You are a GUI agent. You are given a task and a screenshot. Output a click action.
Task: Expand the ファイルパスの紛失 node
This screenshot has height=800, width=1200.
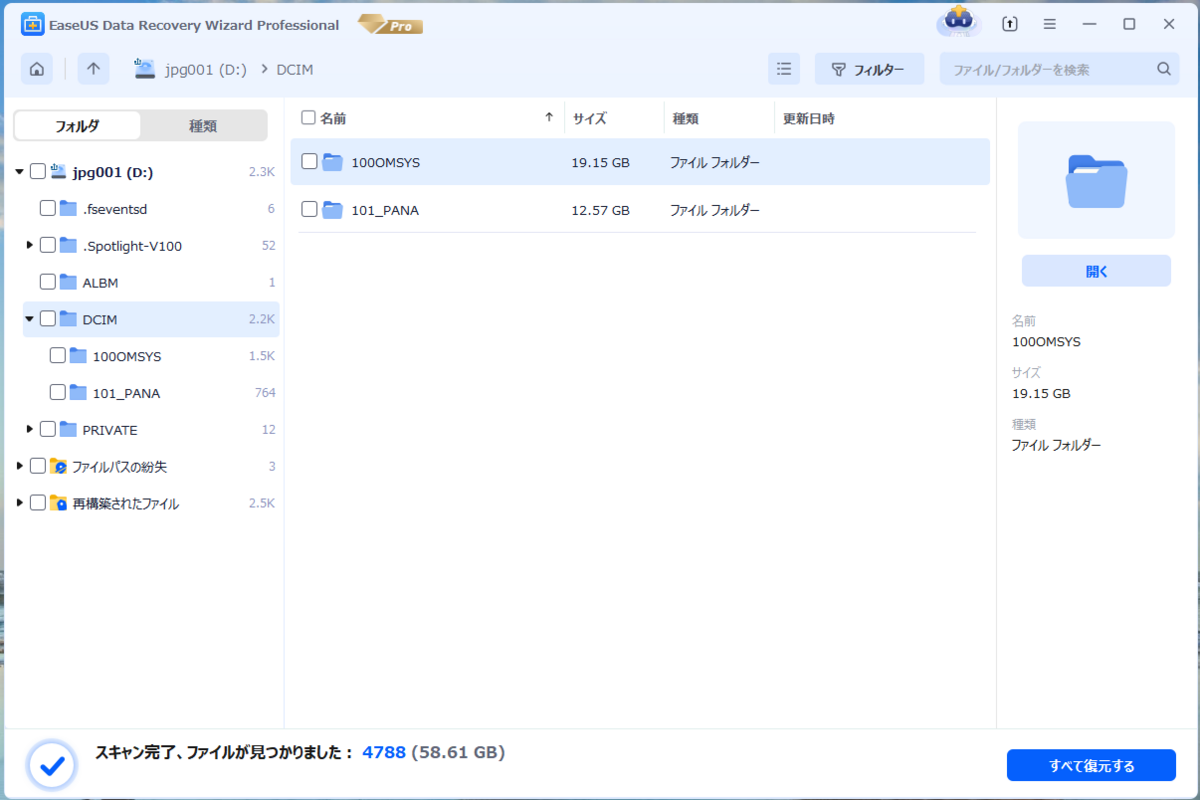tap(20, 466)
